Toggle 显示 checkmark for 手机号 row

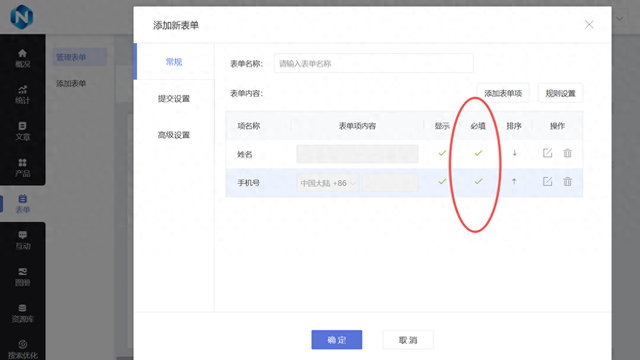click(442, 182)
